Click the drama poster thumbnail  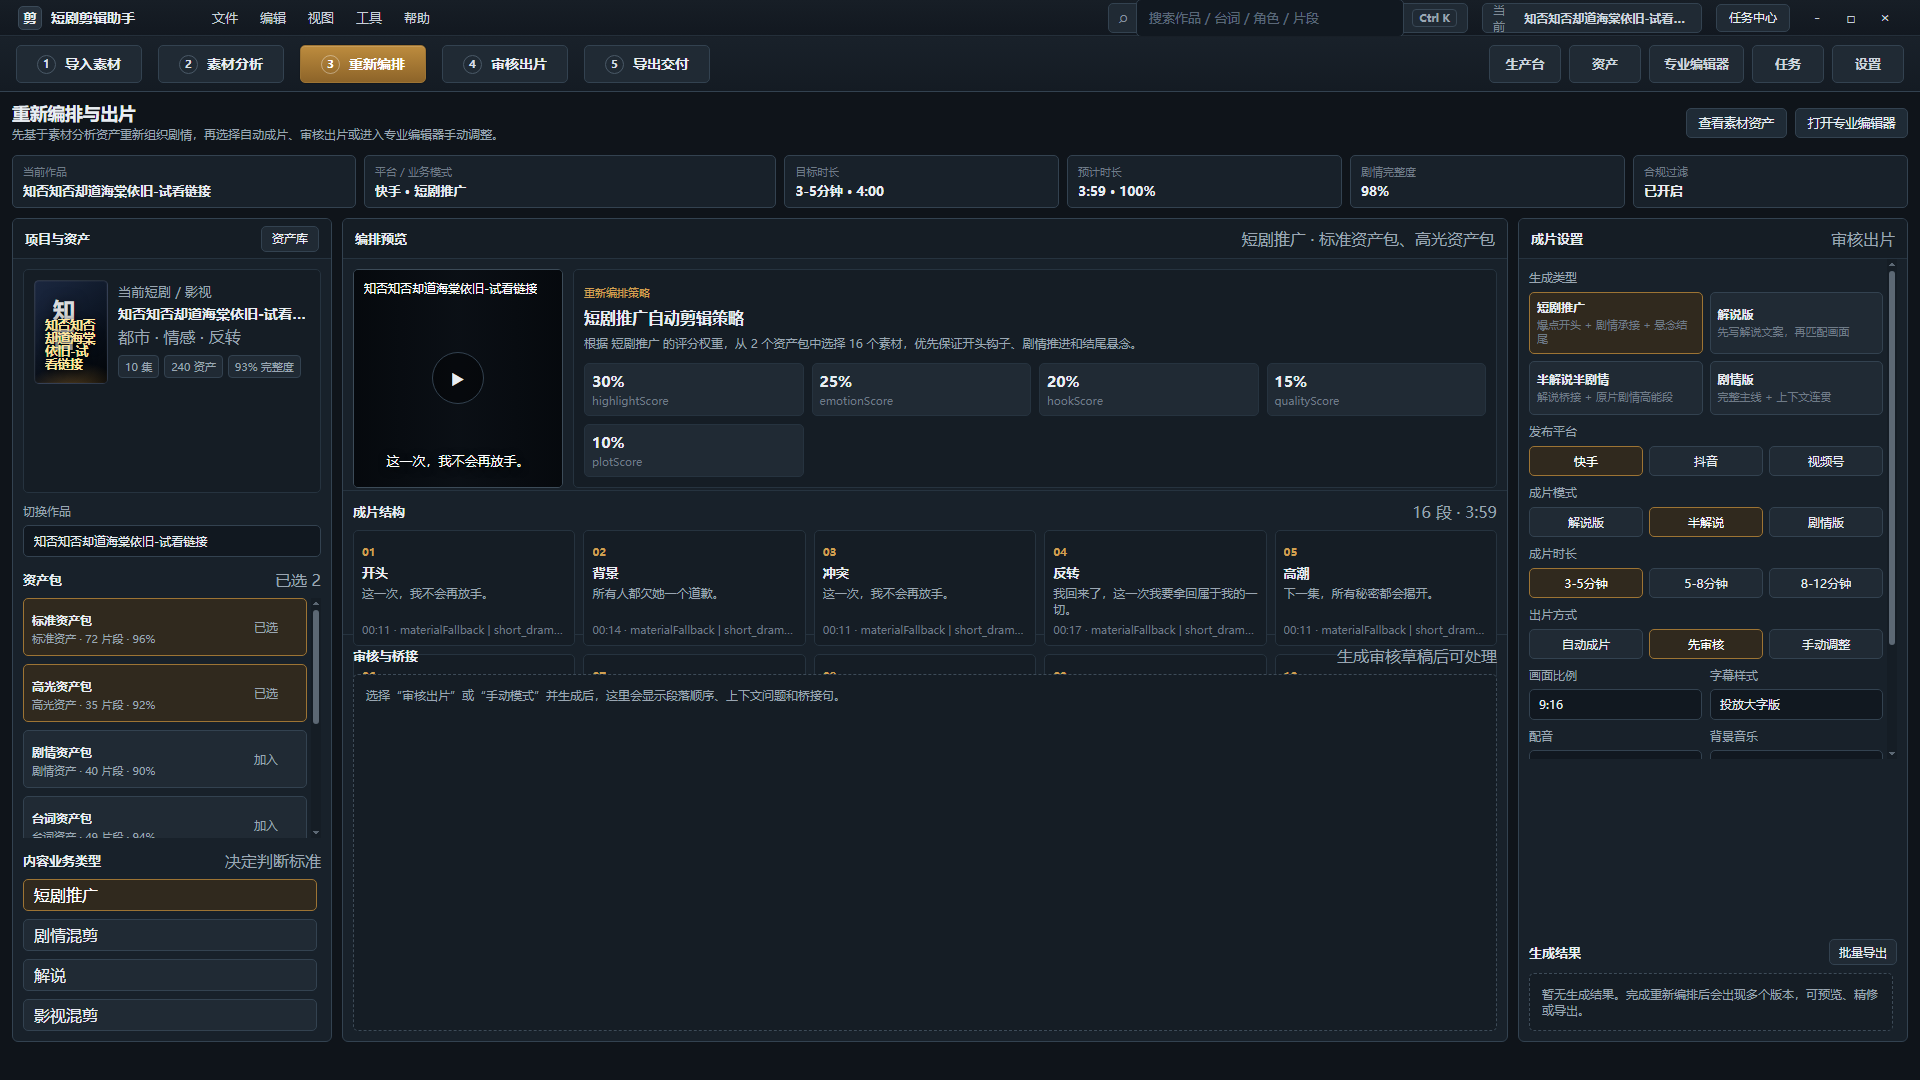click(x=71, y=332)
